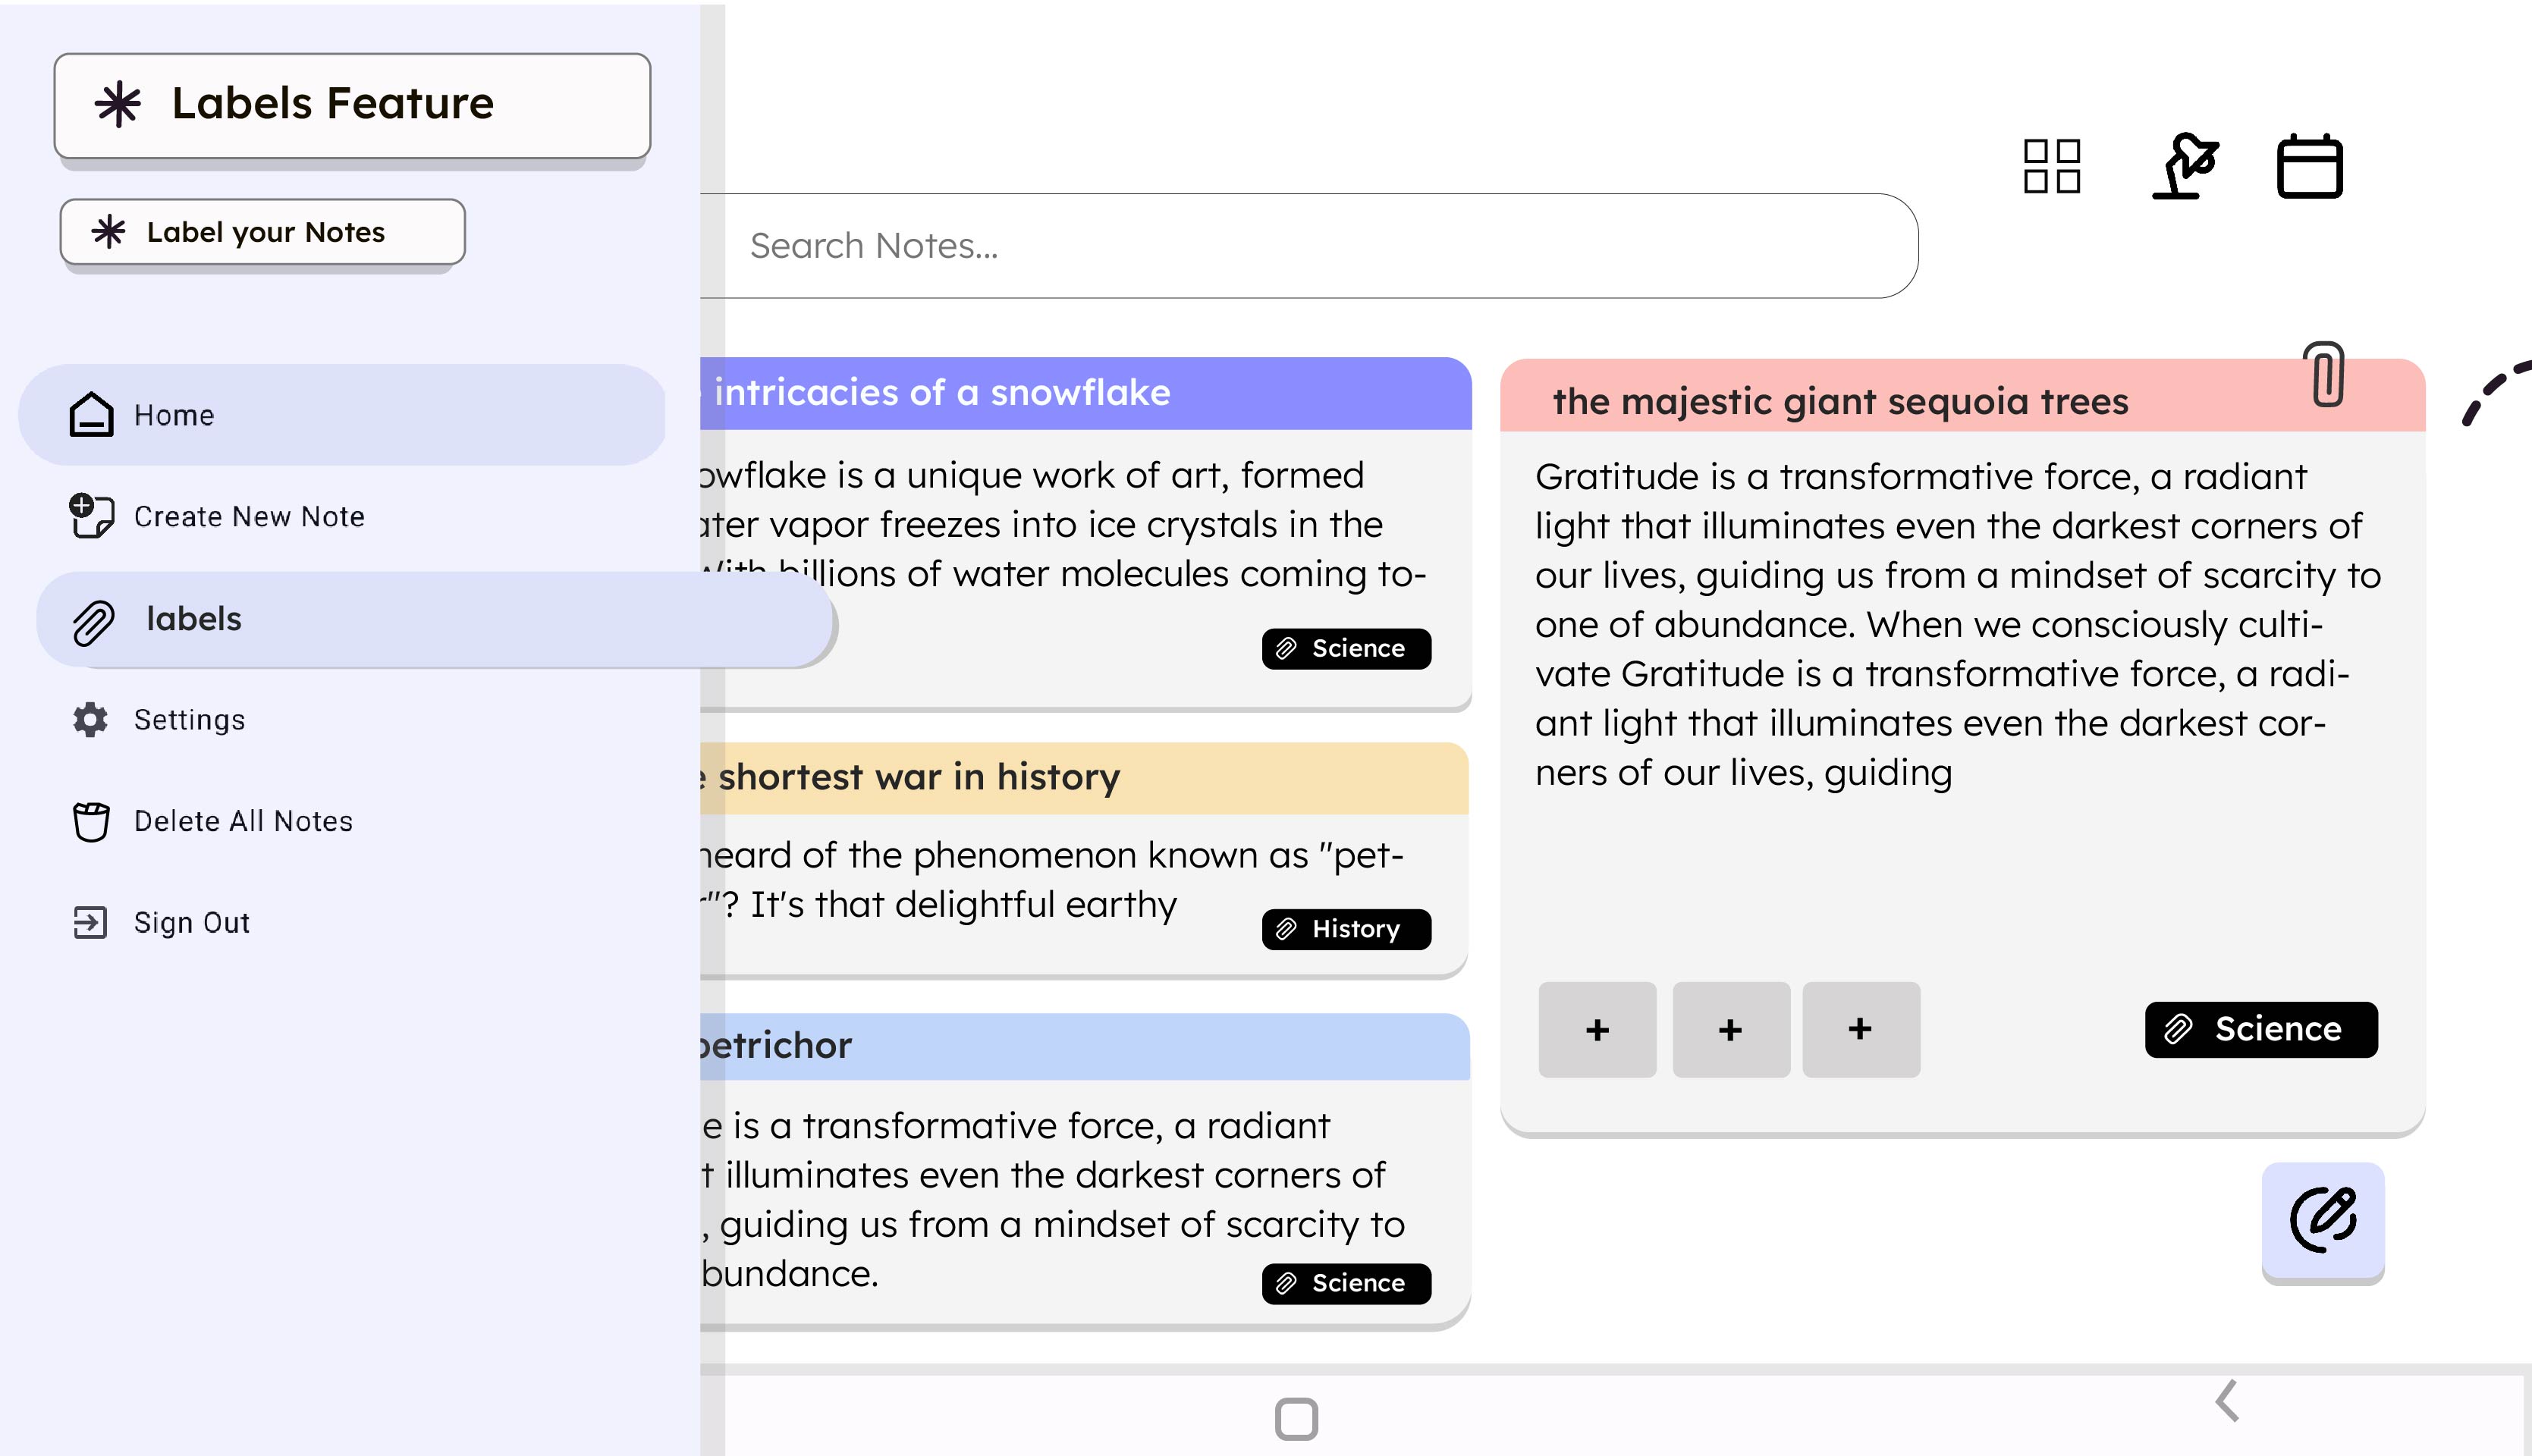This screenshot has width=2532, height=1456.
Task: Click the Settings gear icon
Action: 90,719
